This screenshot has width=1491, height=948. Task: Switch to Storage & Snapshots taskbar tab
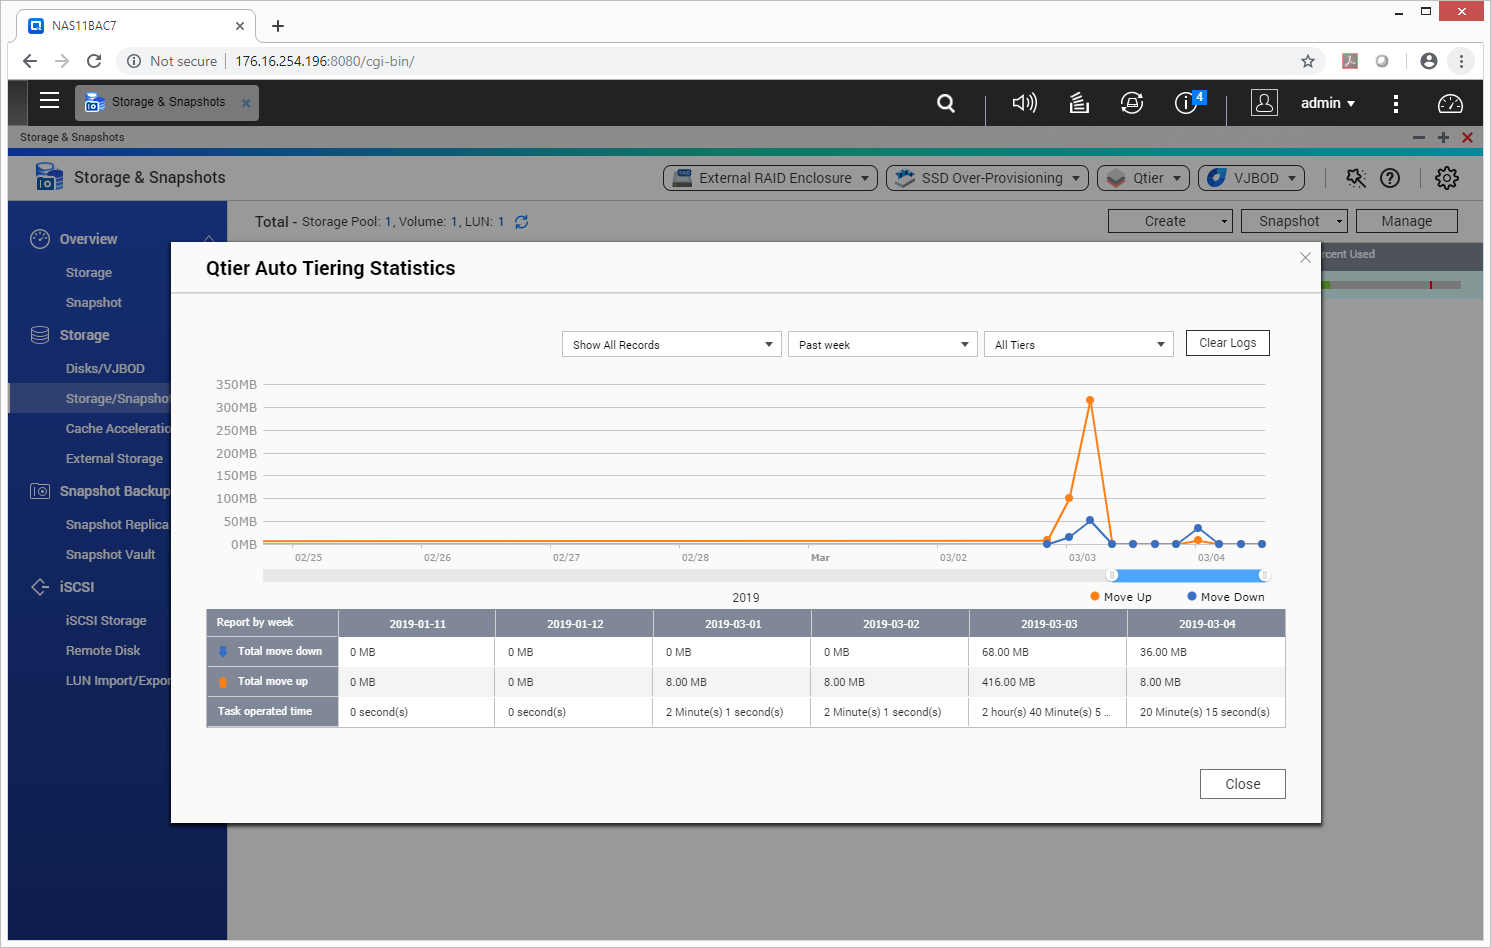167,102
